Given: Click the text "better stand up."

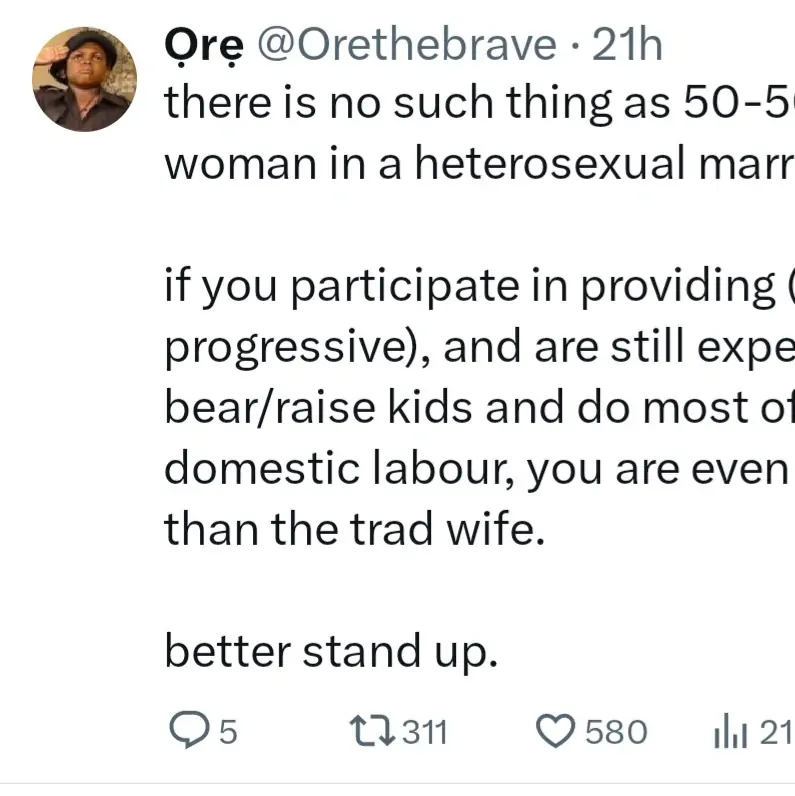Looking at the screenshot, I should pos(330,653).
